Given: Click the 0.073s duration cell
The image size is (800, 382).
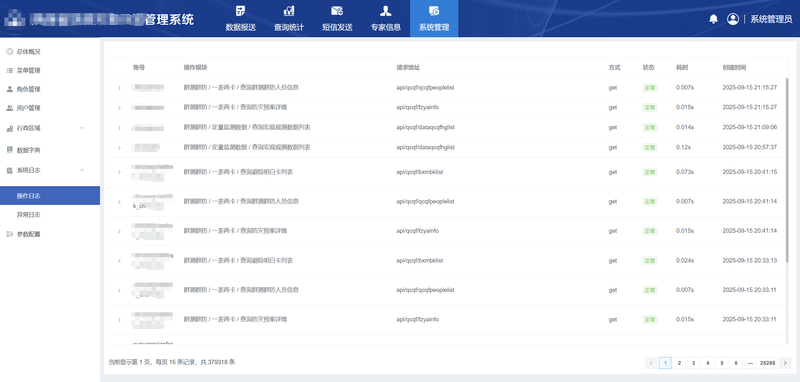Looking at the screenshot, I should (x=685, y=172).
